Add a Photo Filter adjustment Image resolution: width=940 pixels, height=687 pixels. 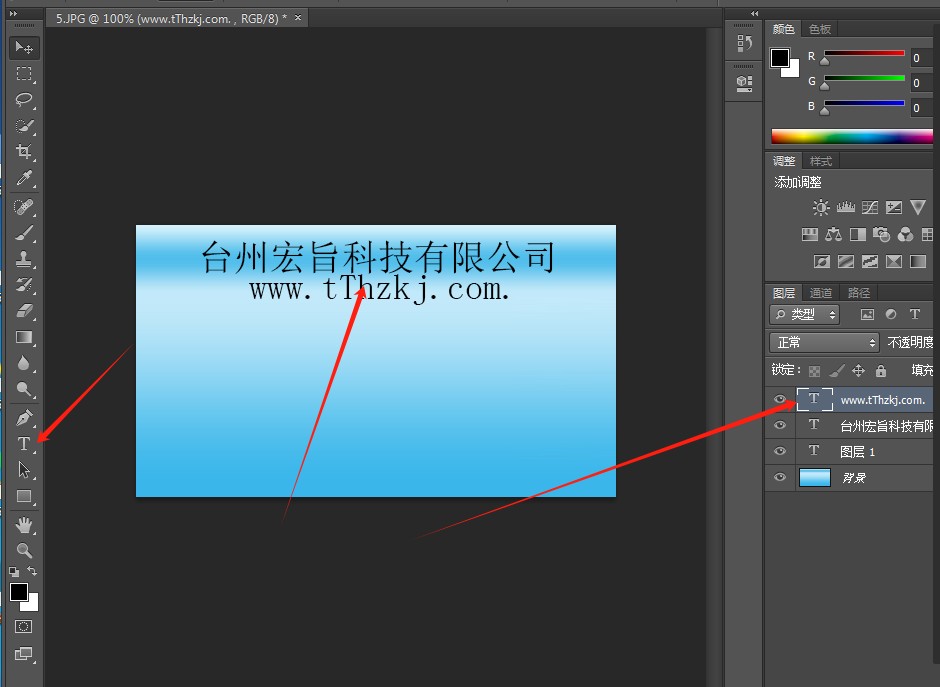click(x=881, y=234)
